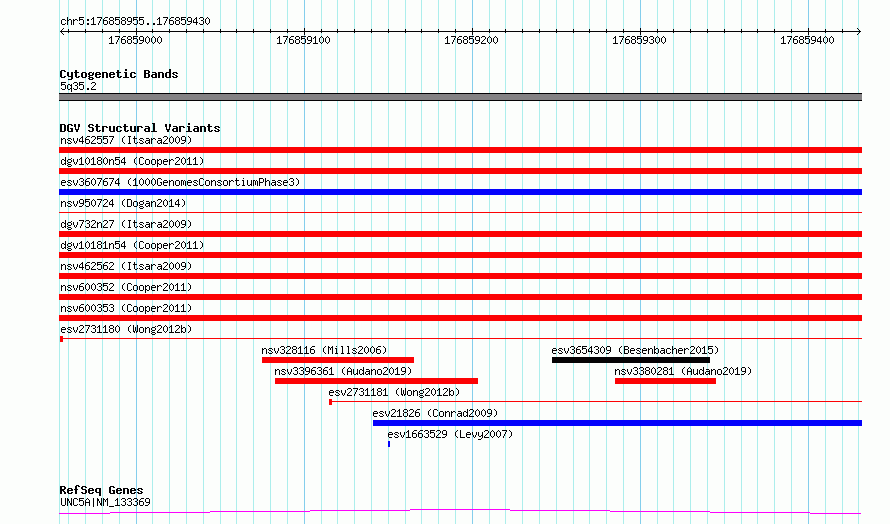Click the 176859200 ruler position label
The height and width of the screenshot is (524, 890).
tap(471, 40)
